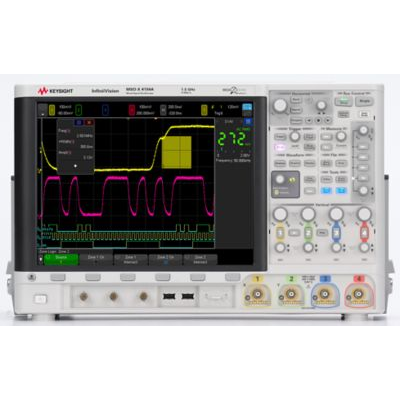Push the Trigger button in Trigger section
Image resolution: width=400 pixels, height=400 pixels.
pyautogui.click(x=280, y=137)
